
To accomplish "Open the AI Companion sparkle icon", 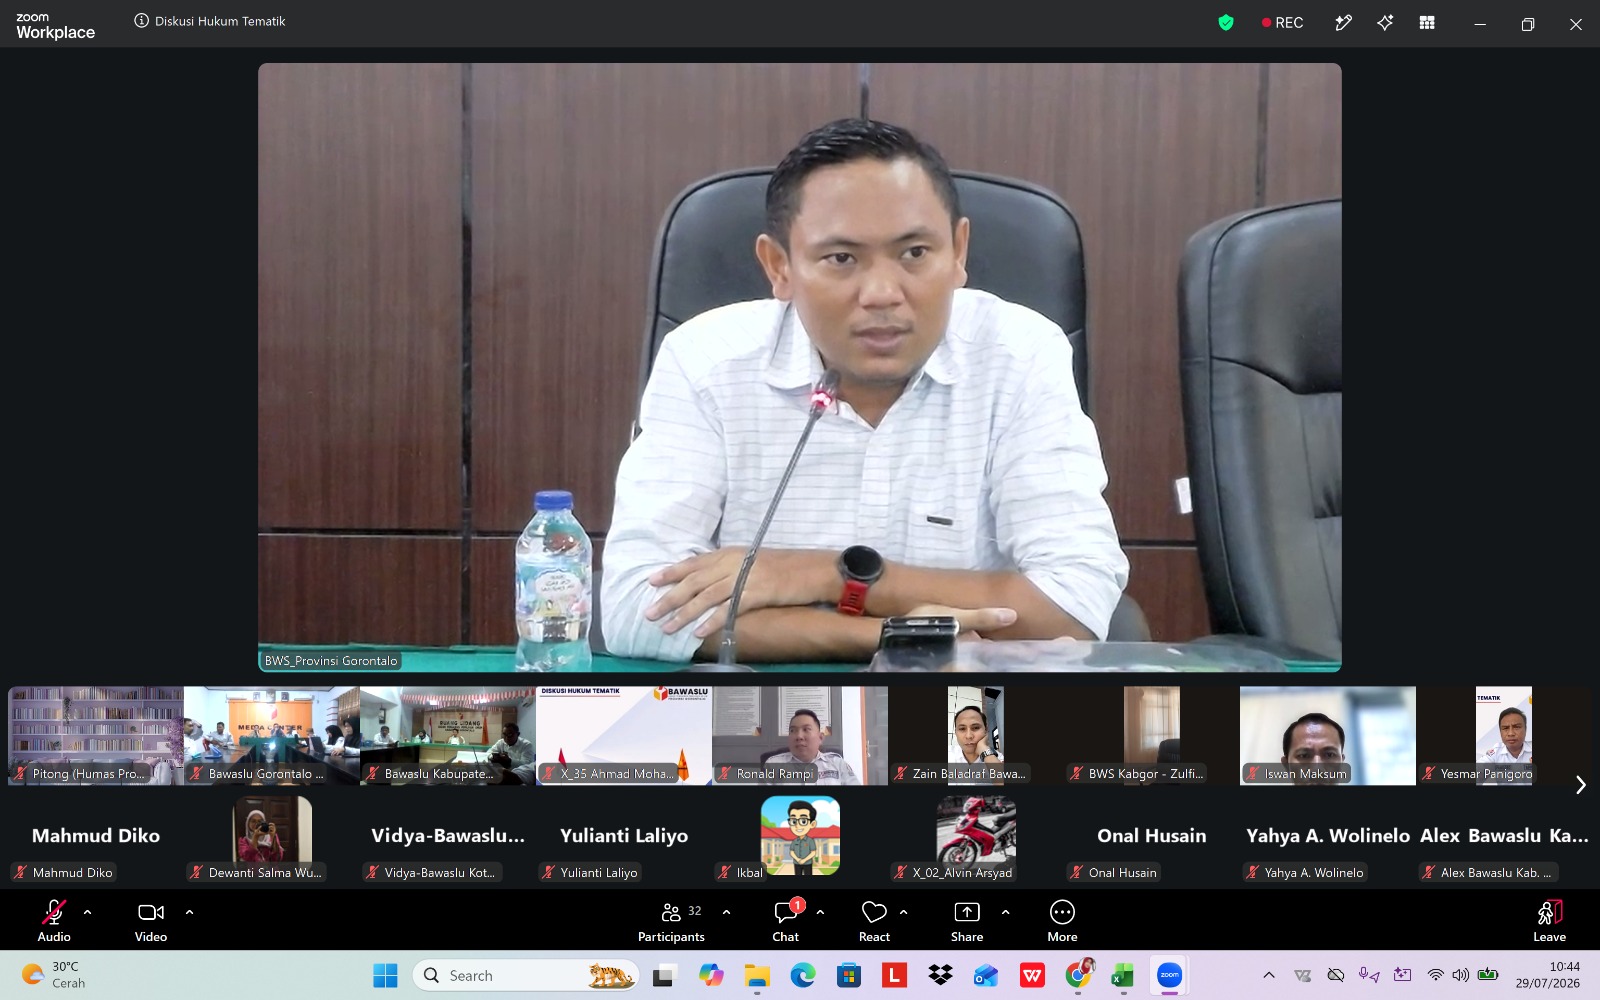I will (1385, 22).
